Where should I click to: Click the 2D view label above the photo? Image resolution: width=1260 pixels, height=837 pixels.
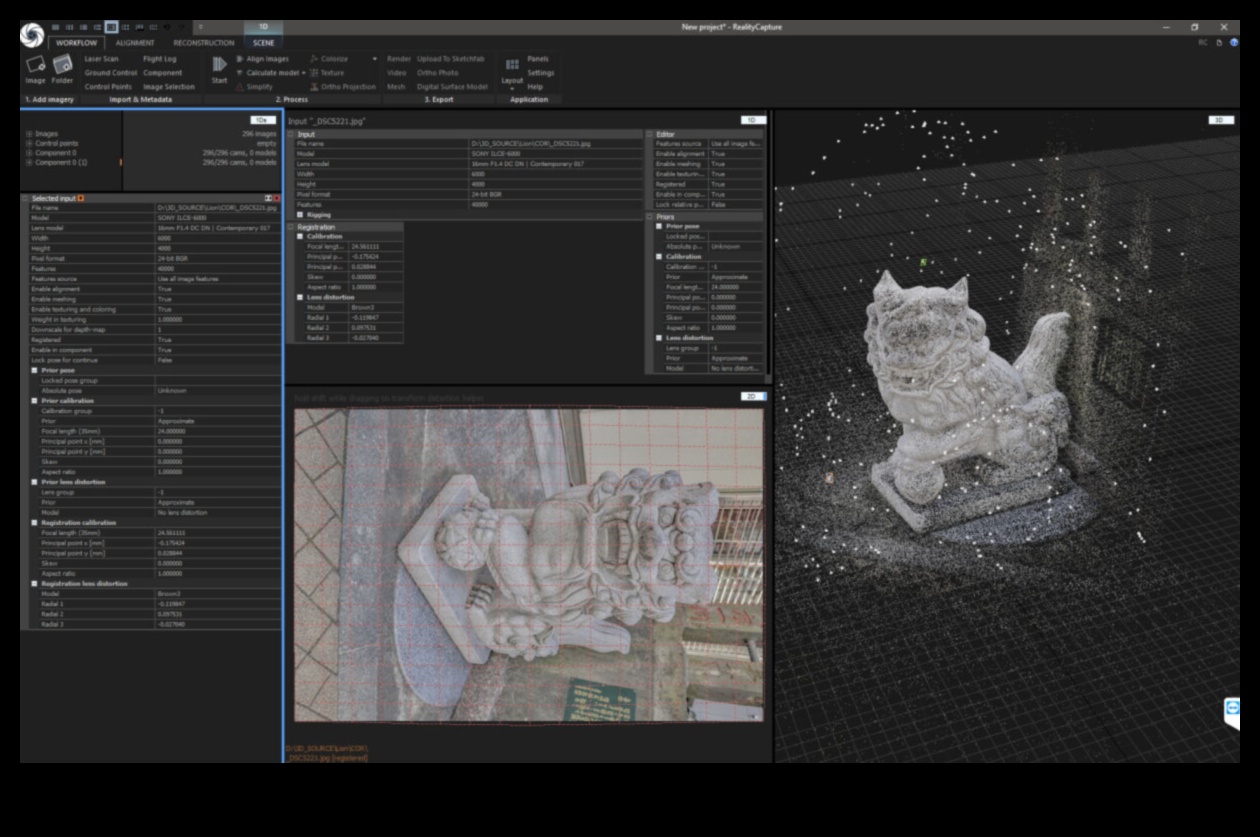click(x=754, y=397)
